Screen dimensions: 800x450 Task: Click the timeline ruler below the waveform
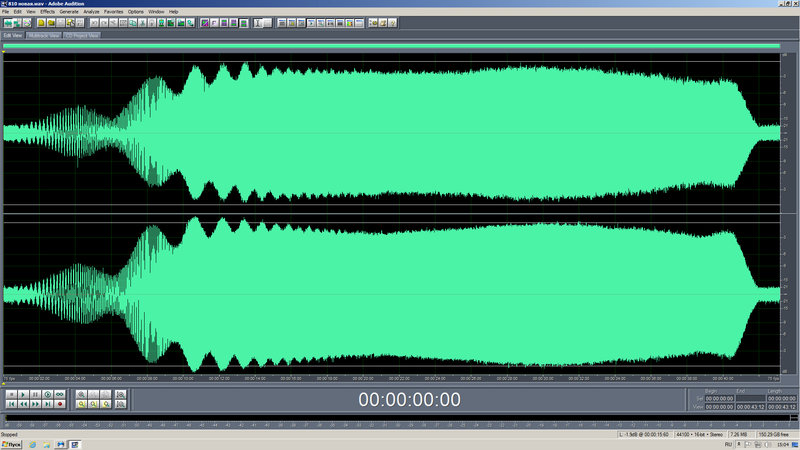point(391,379)
